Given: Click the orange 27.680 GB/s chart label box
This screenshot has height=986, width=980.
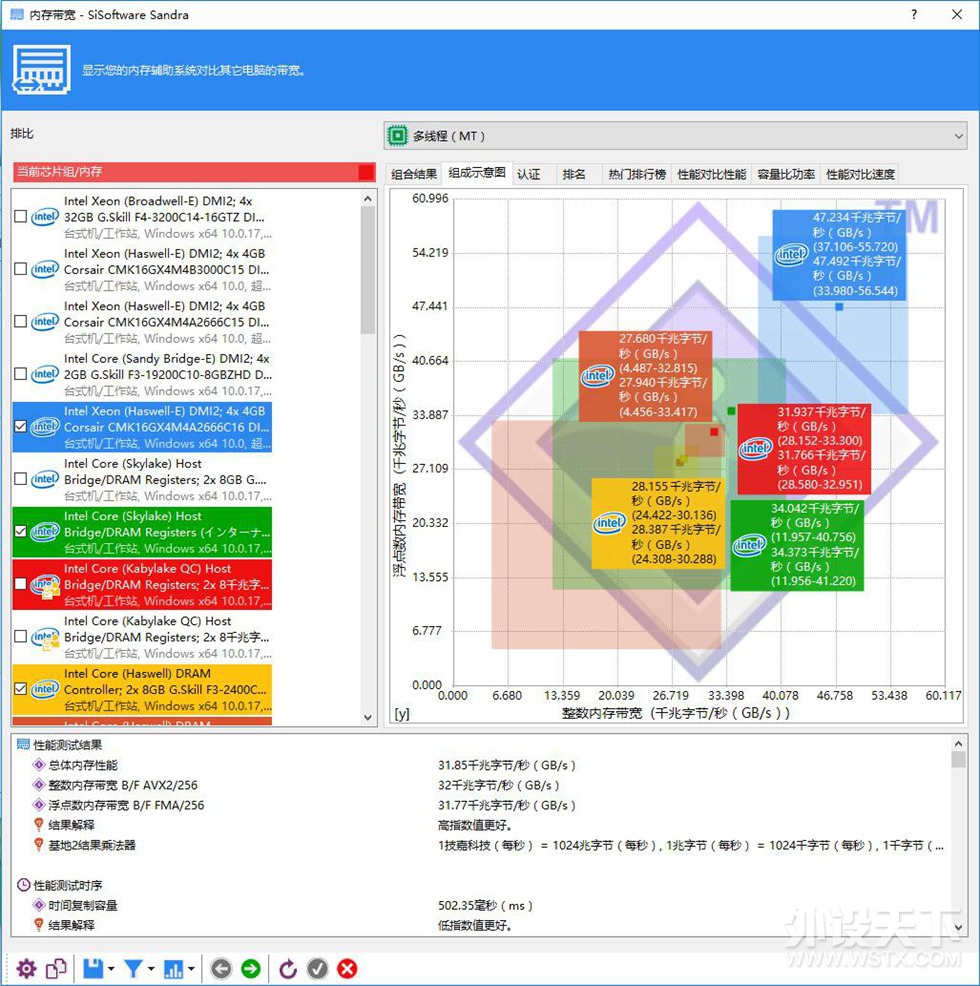Looking at the screenshot, I should pyautogui.click(x=645, y=375).
